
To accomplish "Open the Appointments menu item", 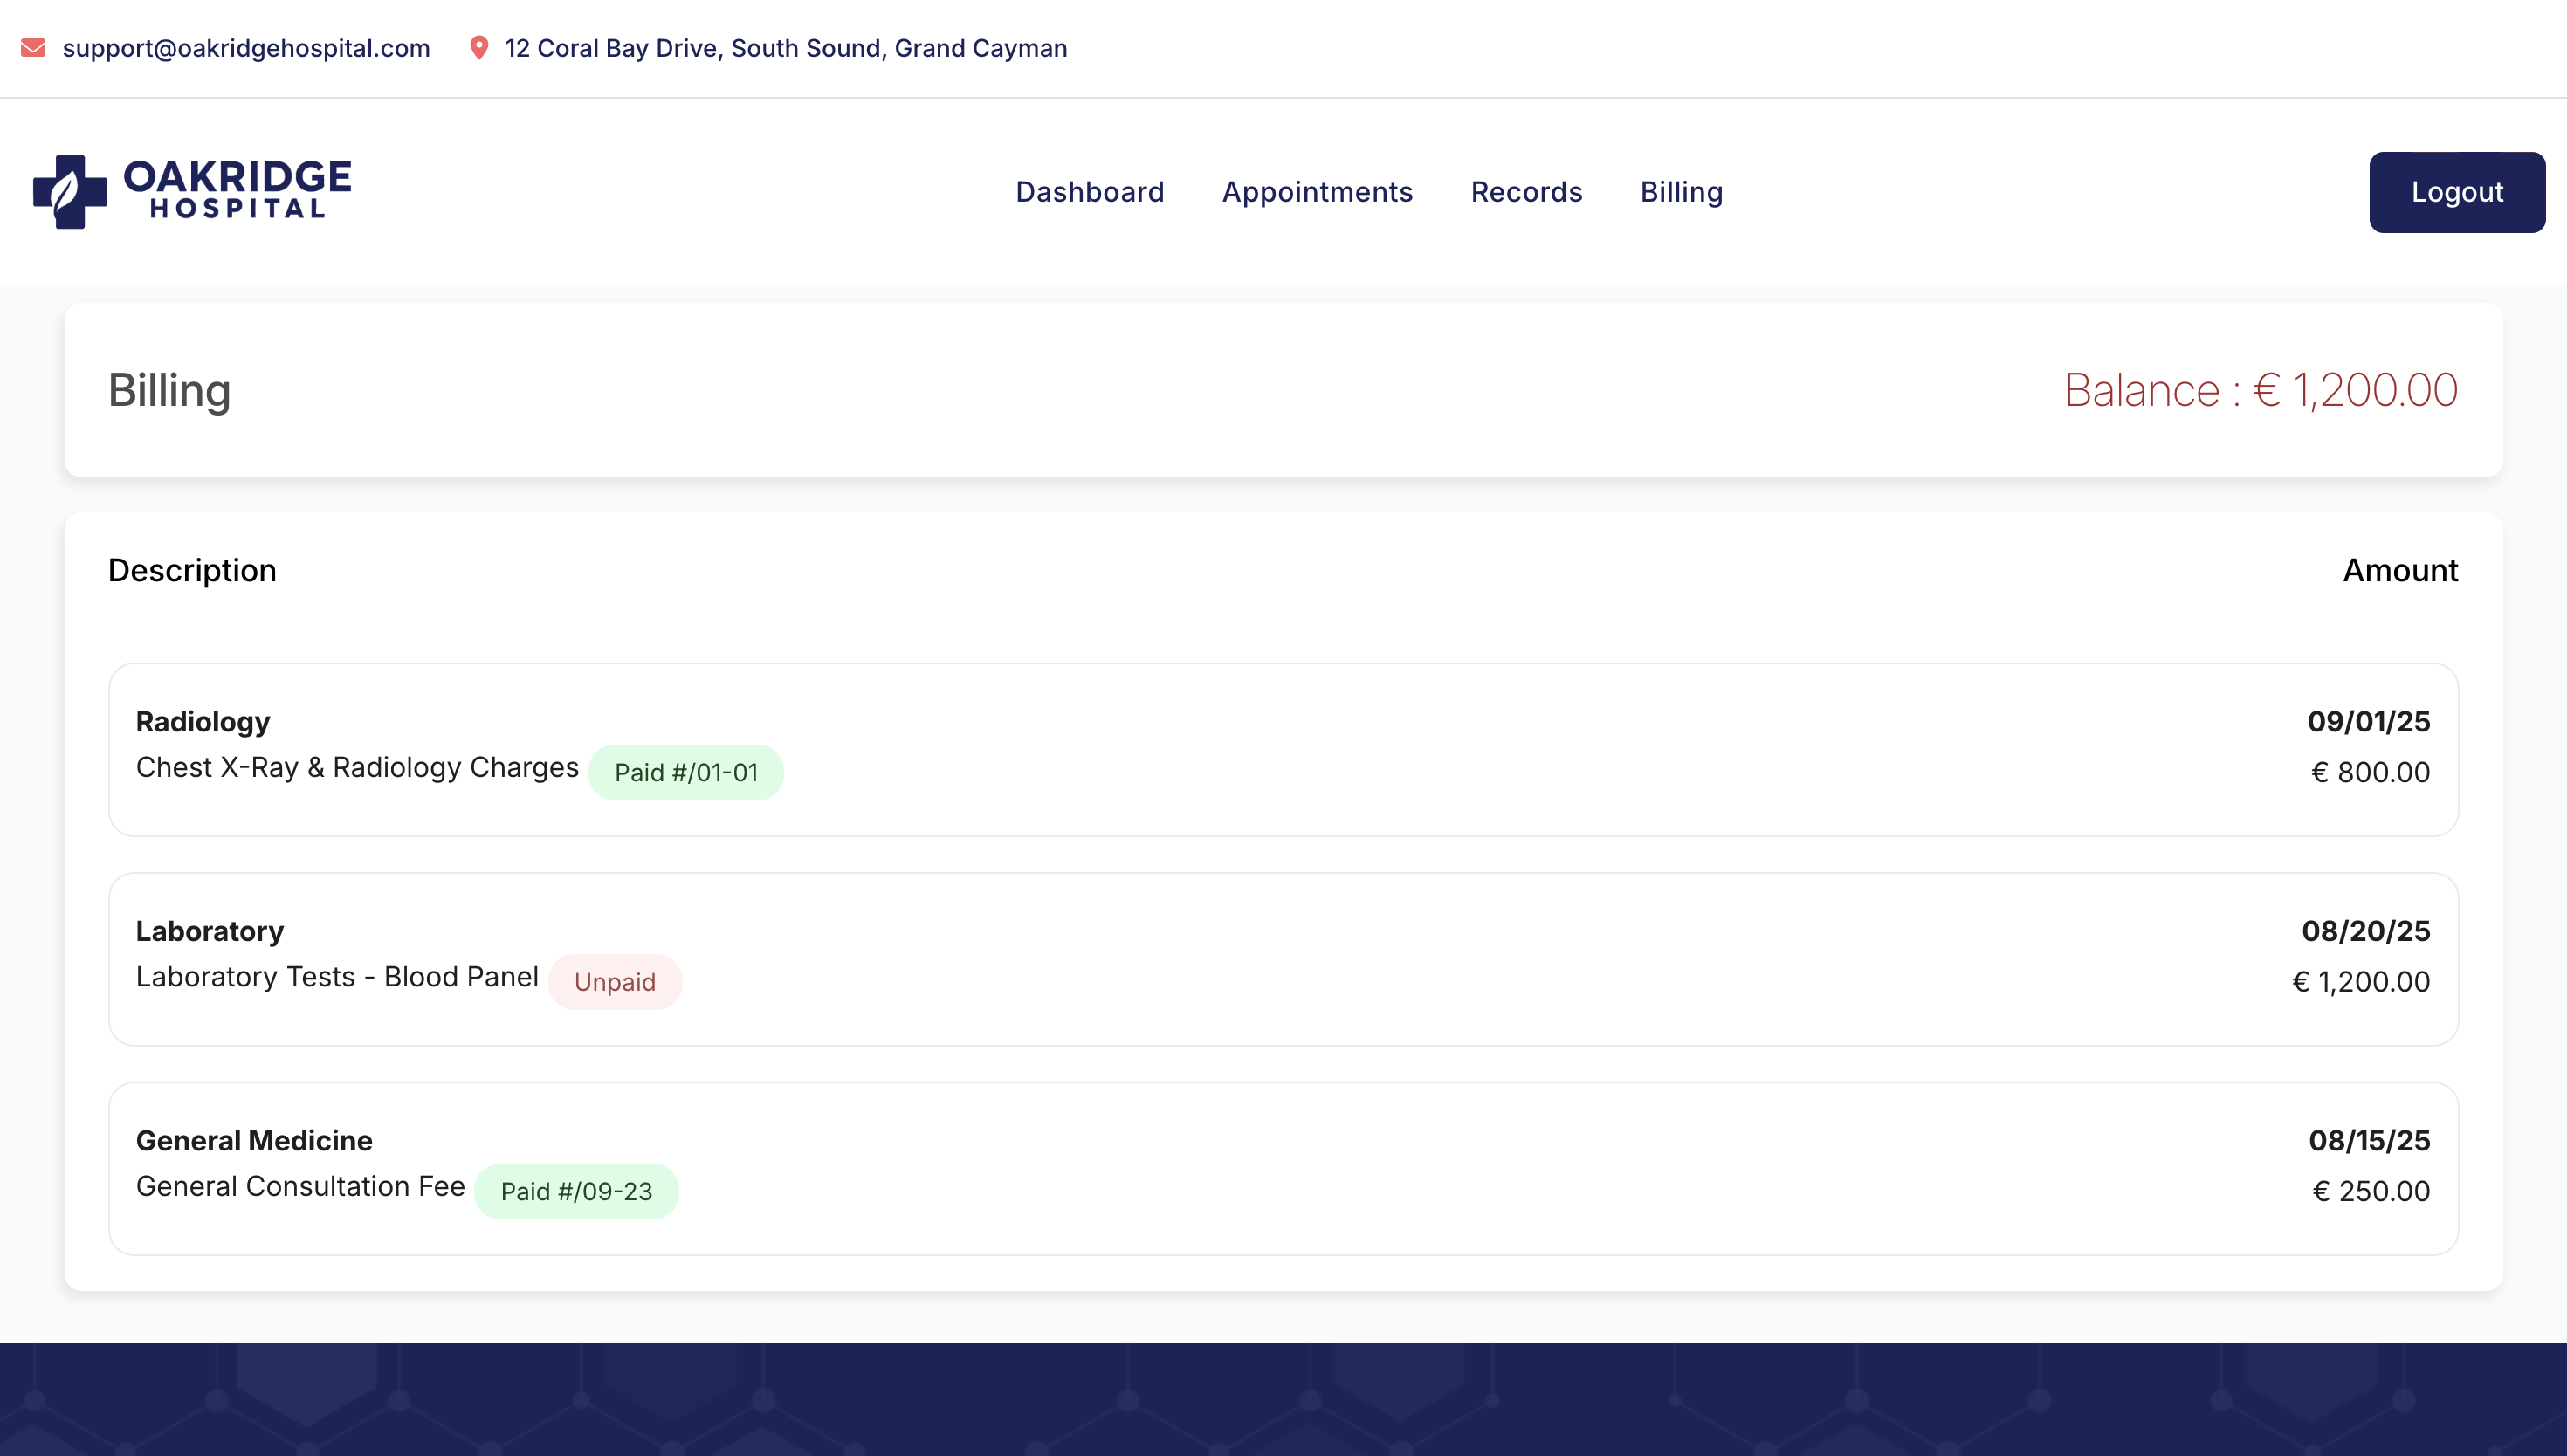I will [x=1317, y=192].
